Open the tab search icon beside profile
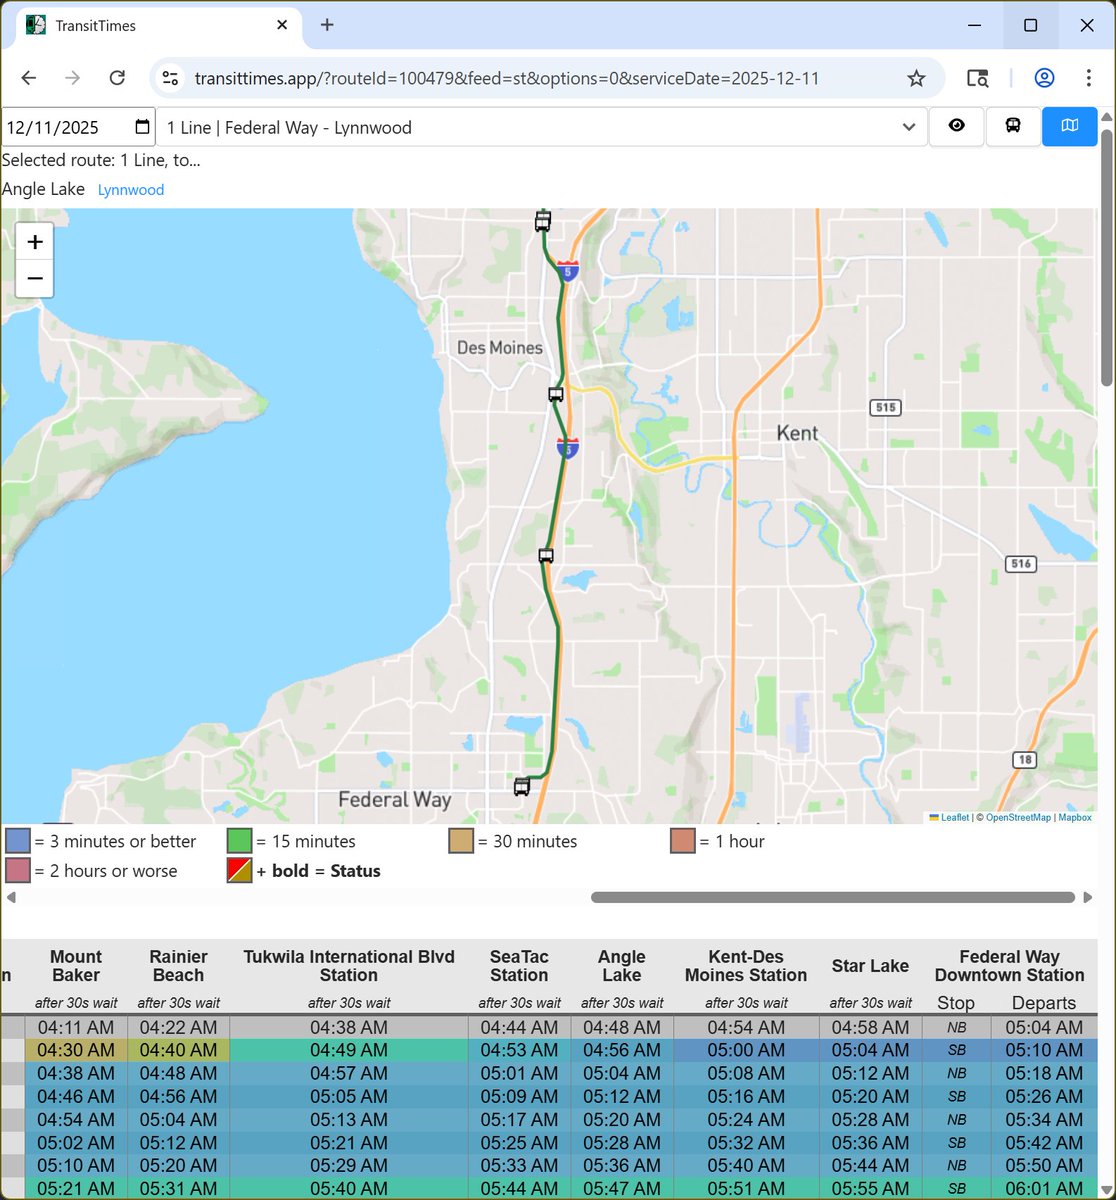Image resolution: width=1116 pixels, height=1200 pixels. tap(977, 78)
